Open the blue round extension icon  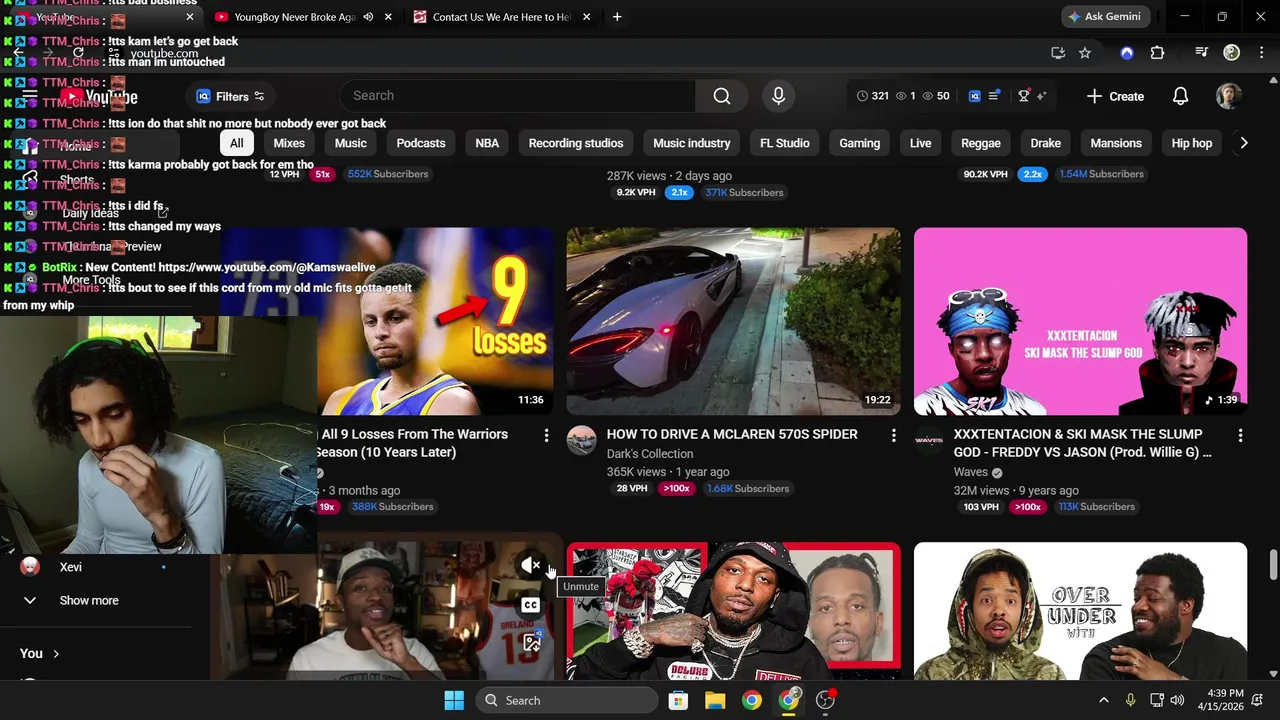click(1127, 53)
